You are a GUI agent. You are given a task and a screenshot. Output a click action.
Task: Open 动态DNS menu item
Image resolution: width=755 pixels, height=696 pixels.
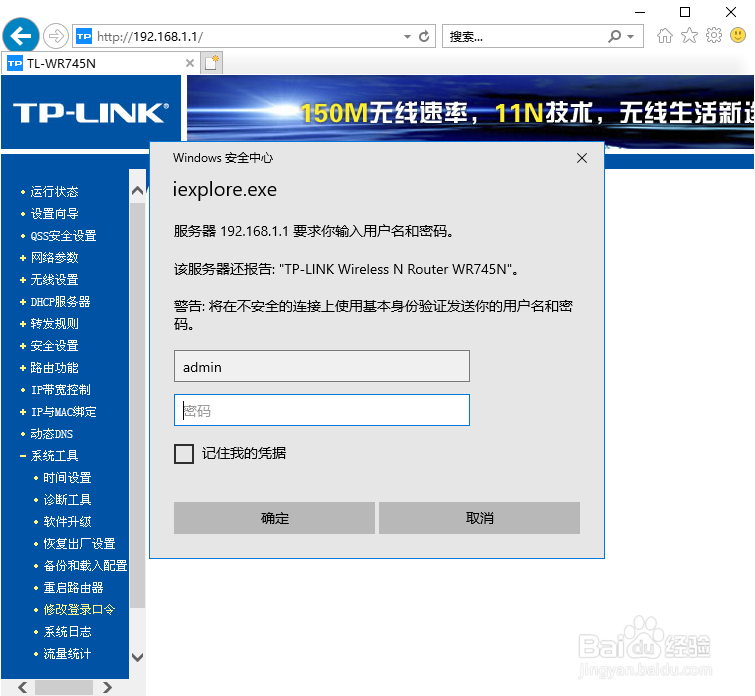51,434
